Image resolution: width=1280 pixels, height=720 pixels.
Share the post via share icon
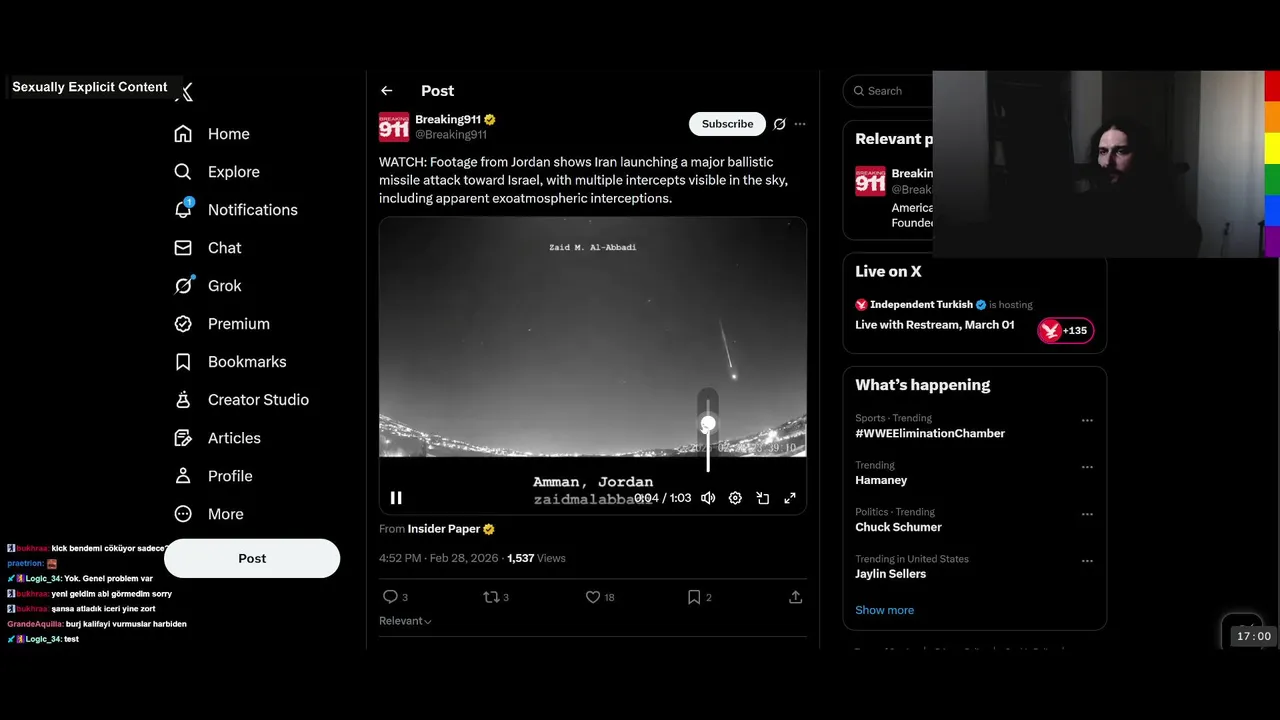pos(796,597)
